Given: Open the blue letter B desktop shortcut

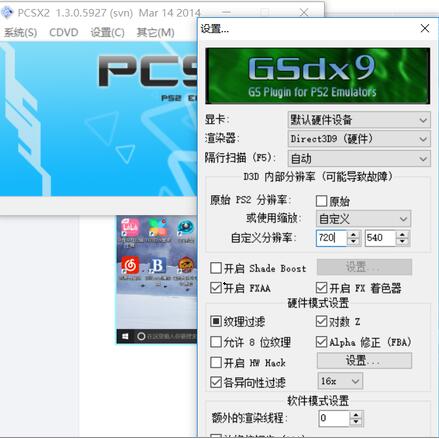Looking at the screenshot, I should [158, 265].
